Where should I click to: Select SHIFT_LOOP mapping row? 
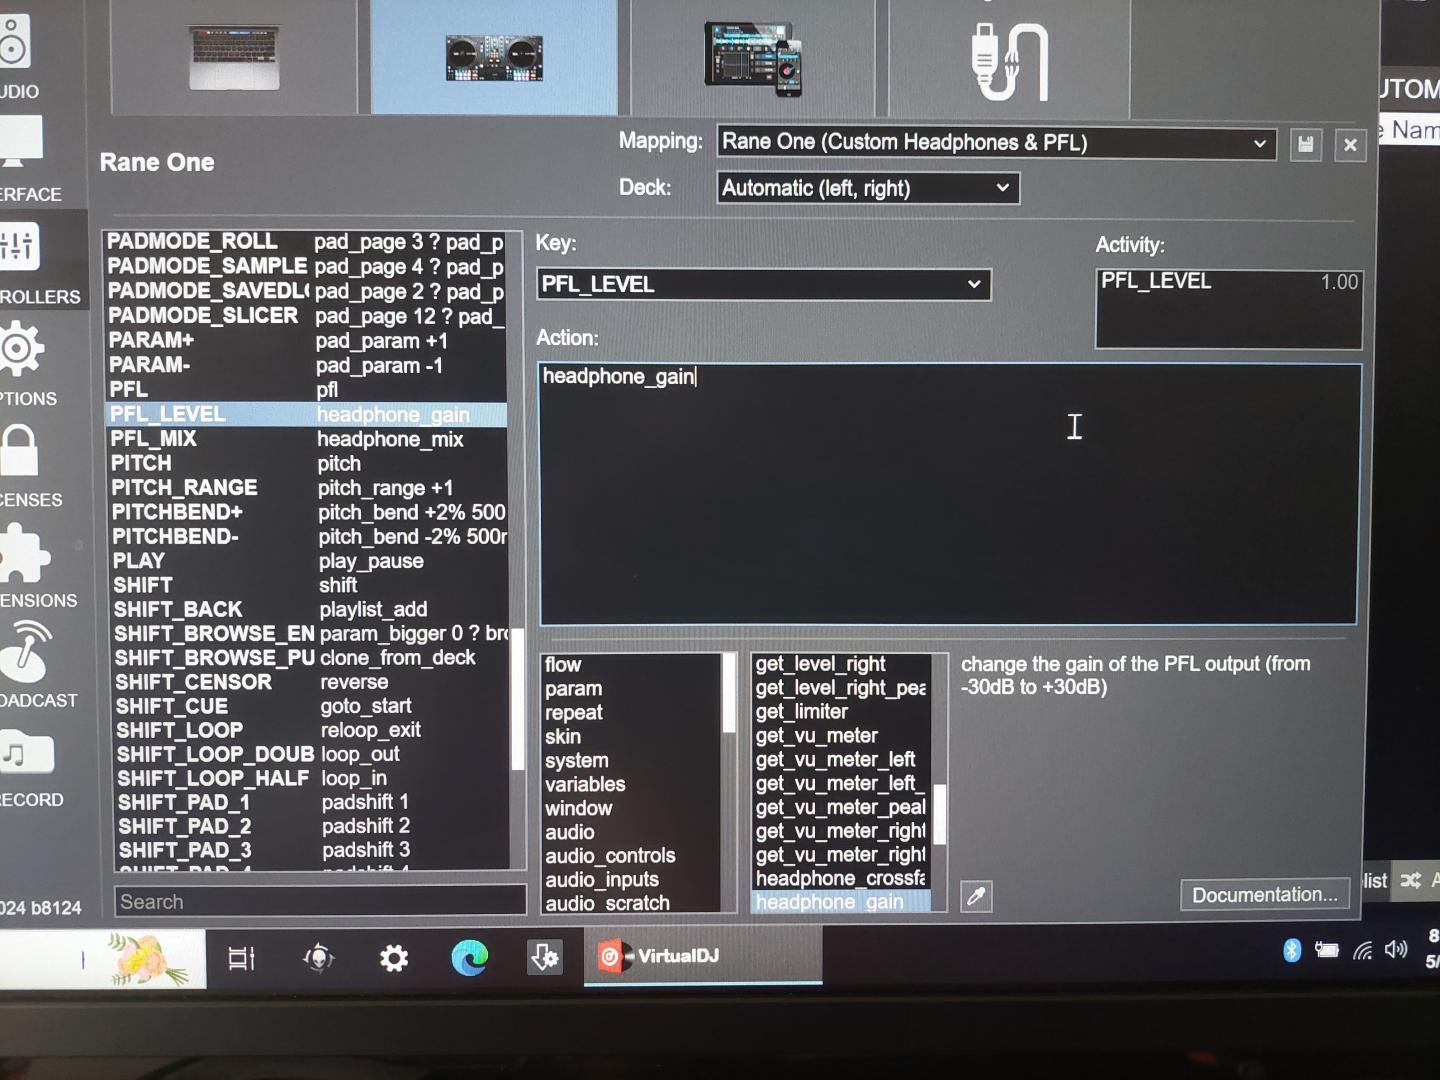(x=312, y=730)
